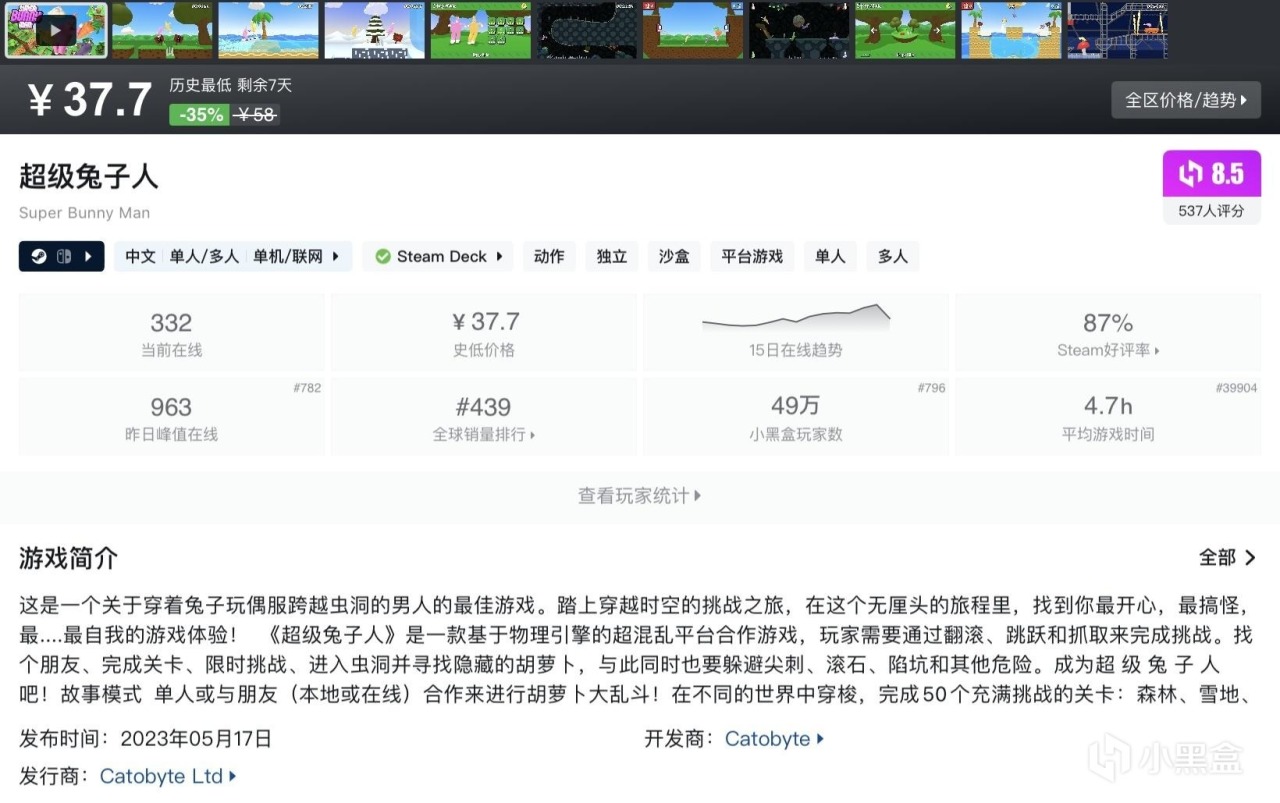The width and height of the screenshot is (1280, 803).
Task: Click the Heybox logo on the 8.5 score badge
Action: (1190, 175)
